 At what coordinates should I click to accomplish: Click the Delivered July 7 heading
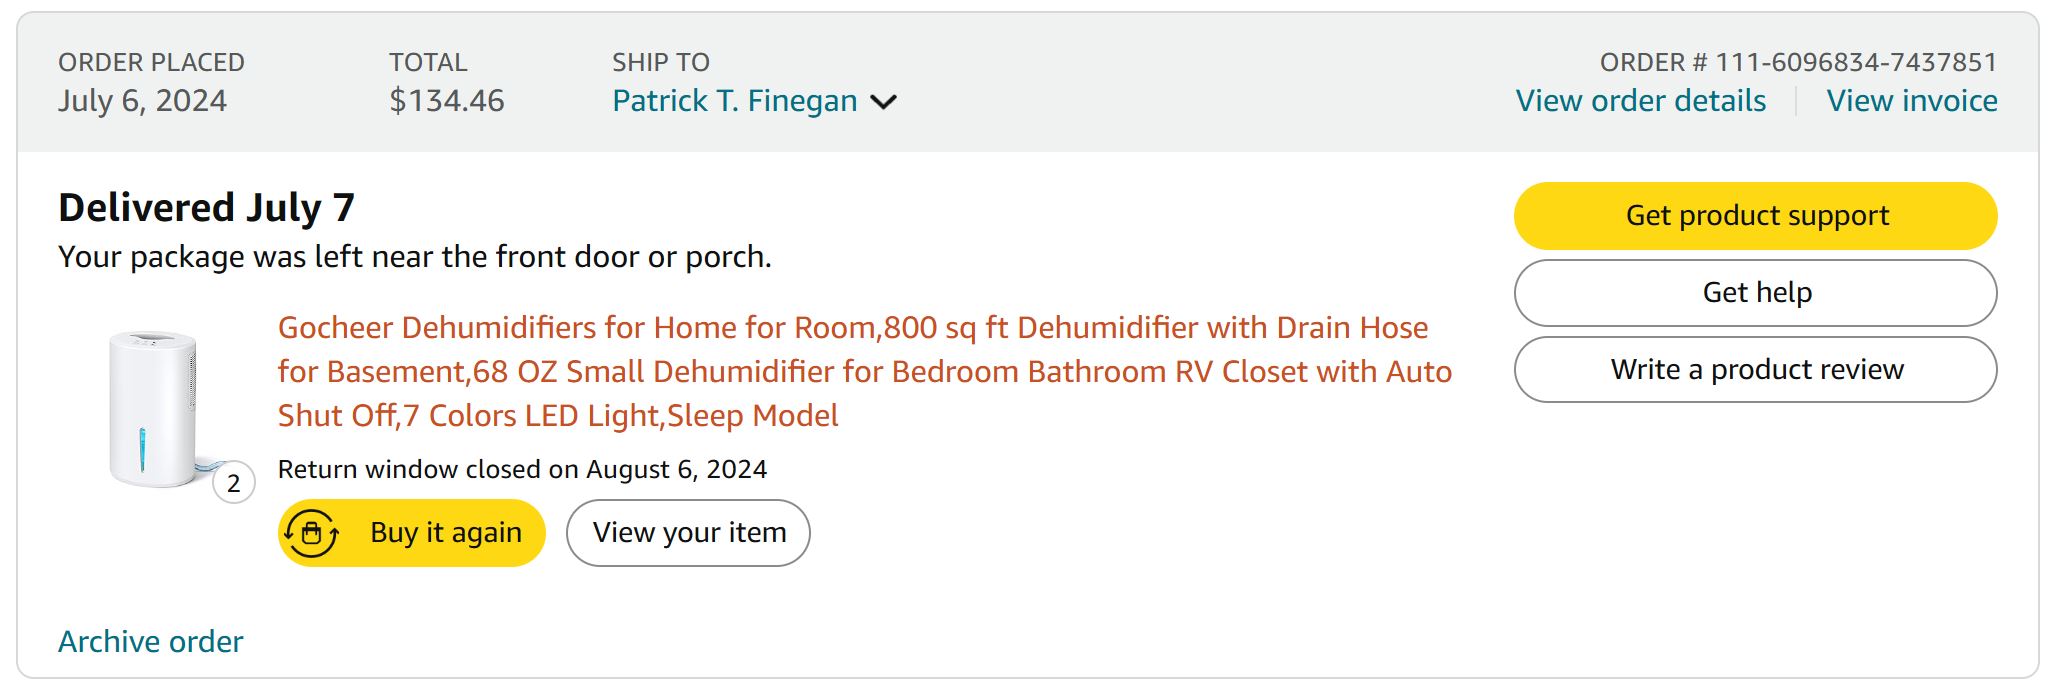tap(206, 208)
